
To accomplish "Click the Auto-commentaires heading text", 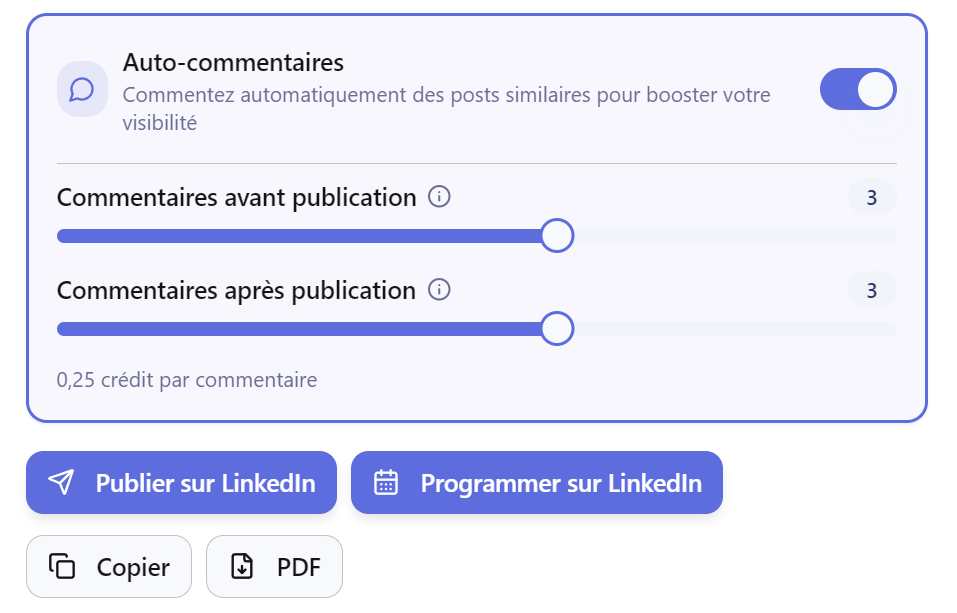I will (233, 63).
